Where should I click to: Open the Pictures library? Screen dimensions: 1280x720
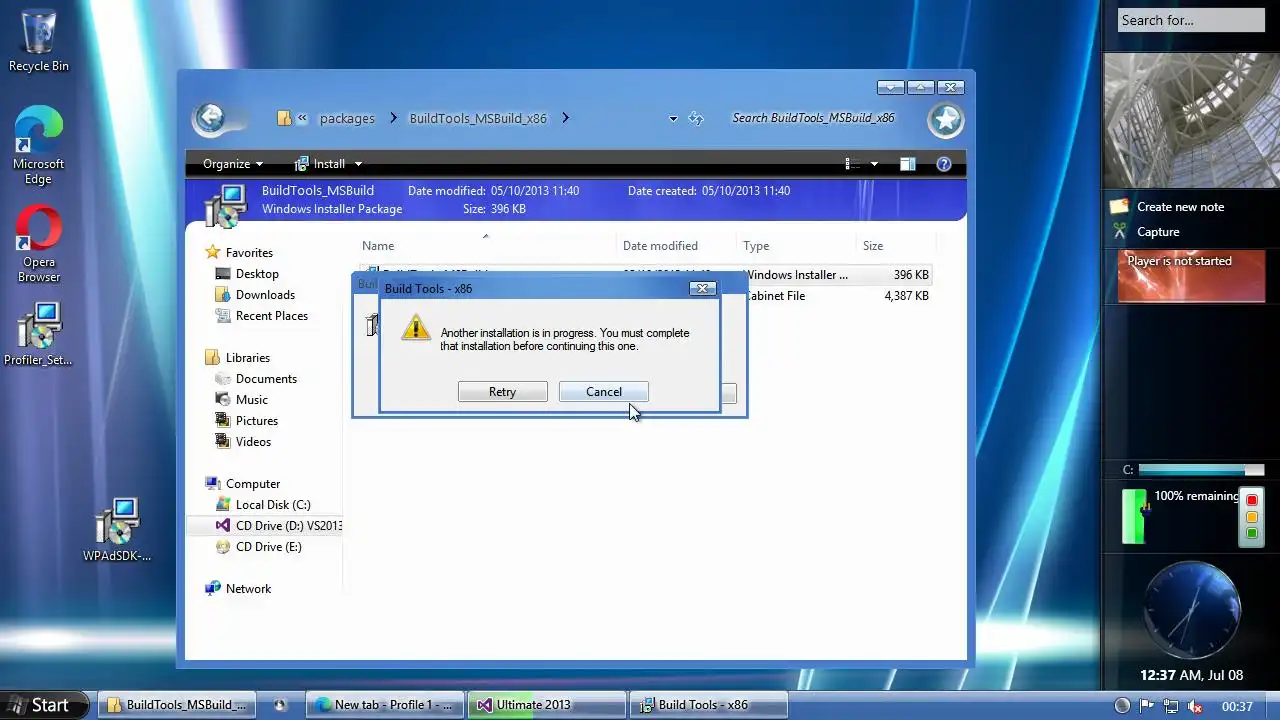click(x=256, y=421)
